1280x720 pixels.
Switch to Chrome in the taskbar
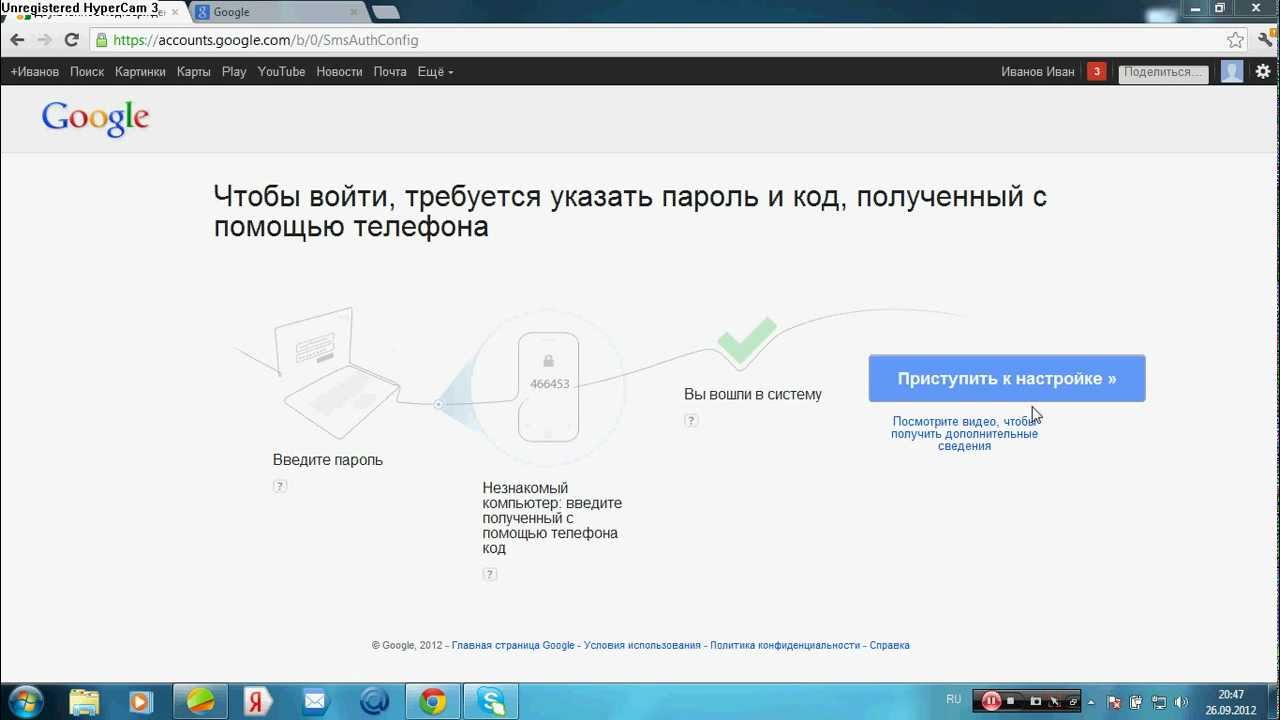(x=433, y=701)
